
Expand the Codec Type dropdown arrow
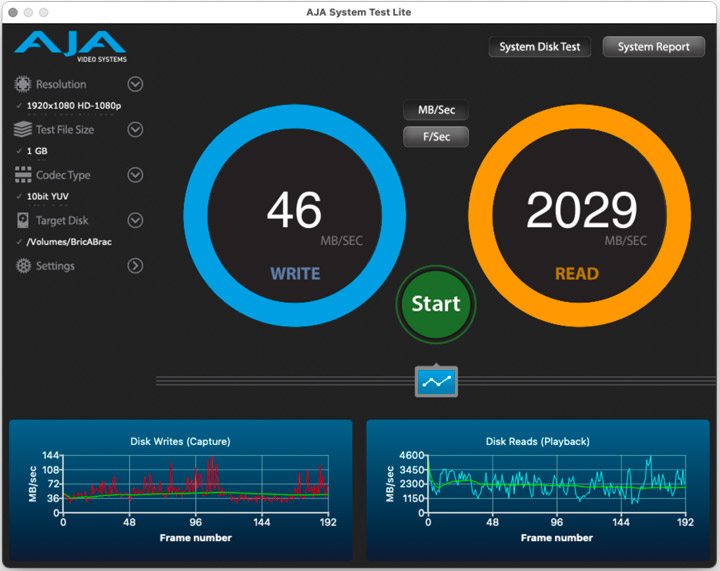pos(135,175)
